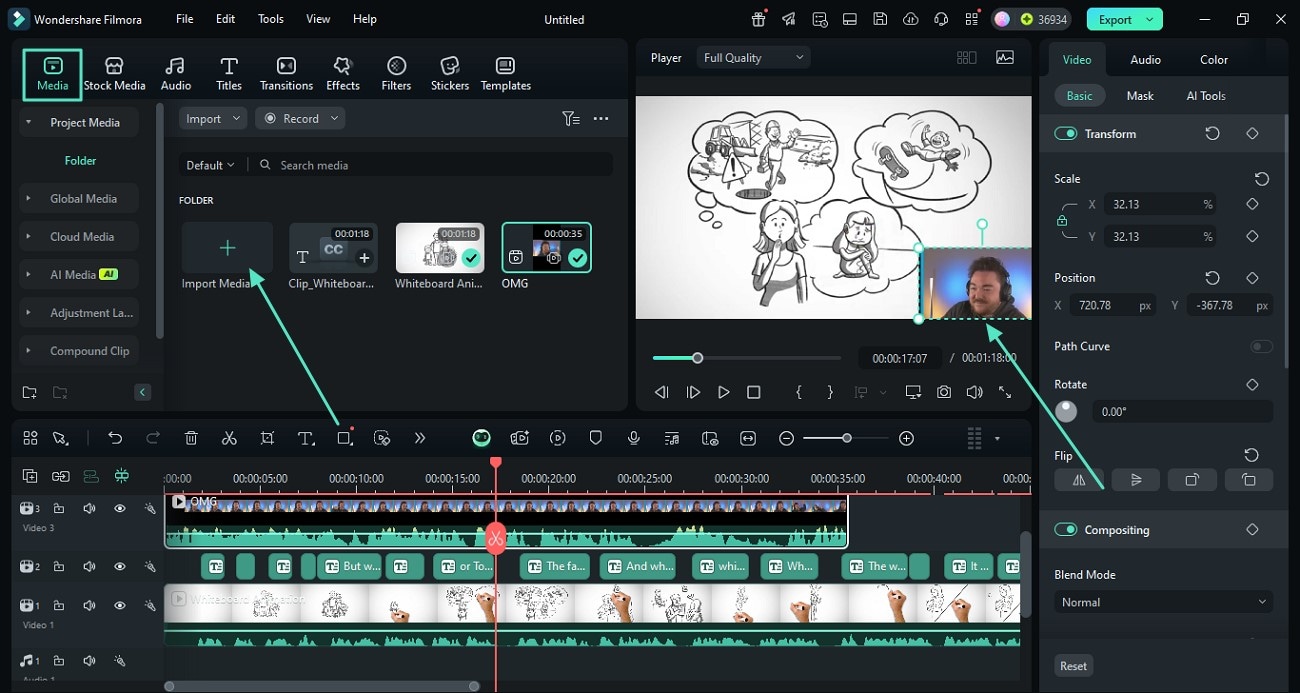
Task: Toggle the Transform switch
Action: coord(1066,133)
